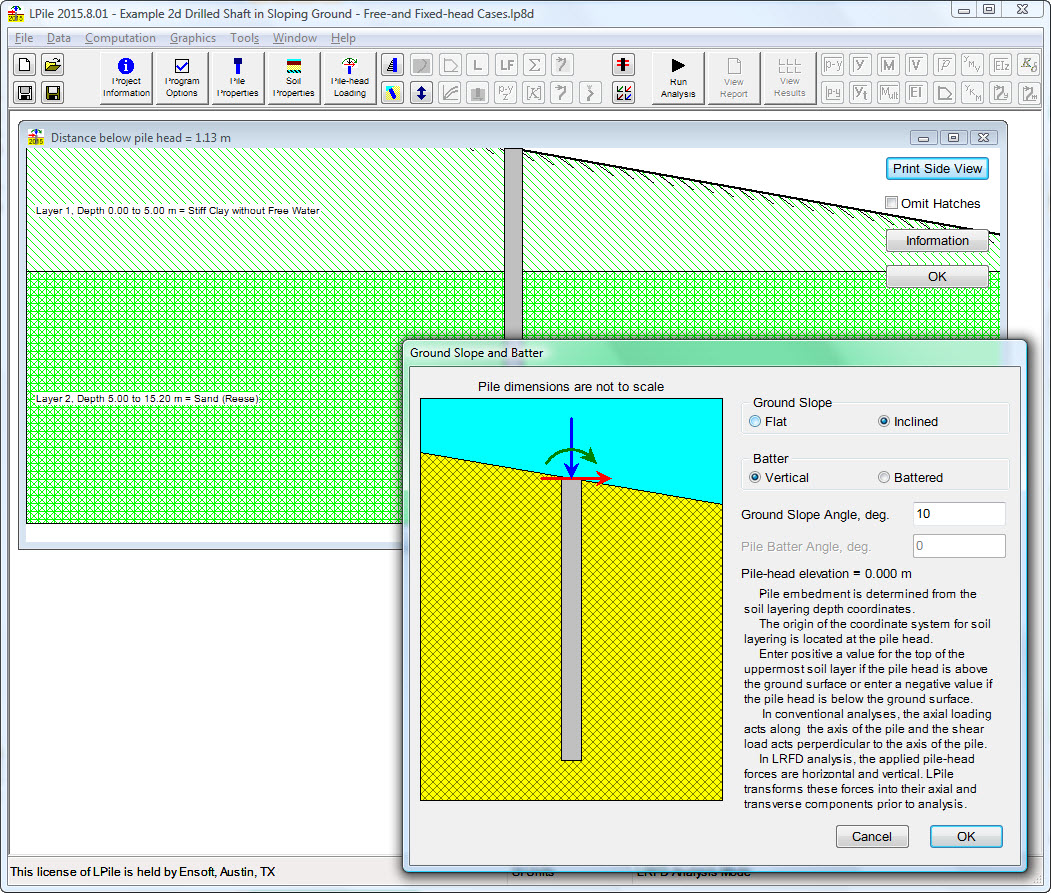Open the Project Information dialog
Screen dimensions: 1051x893
point(126,78)
